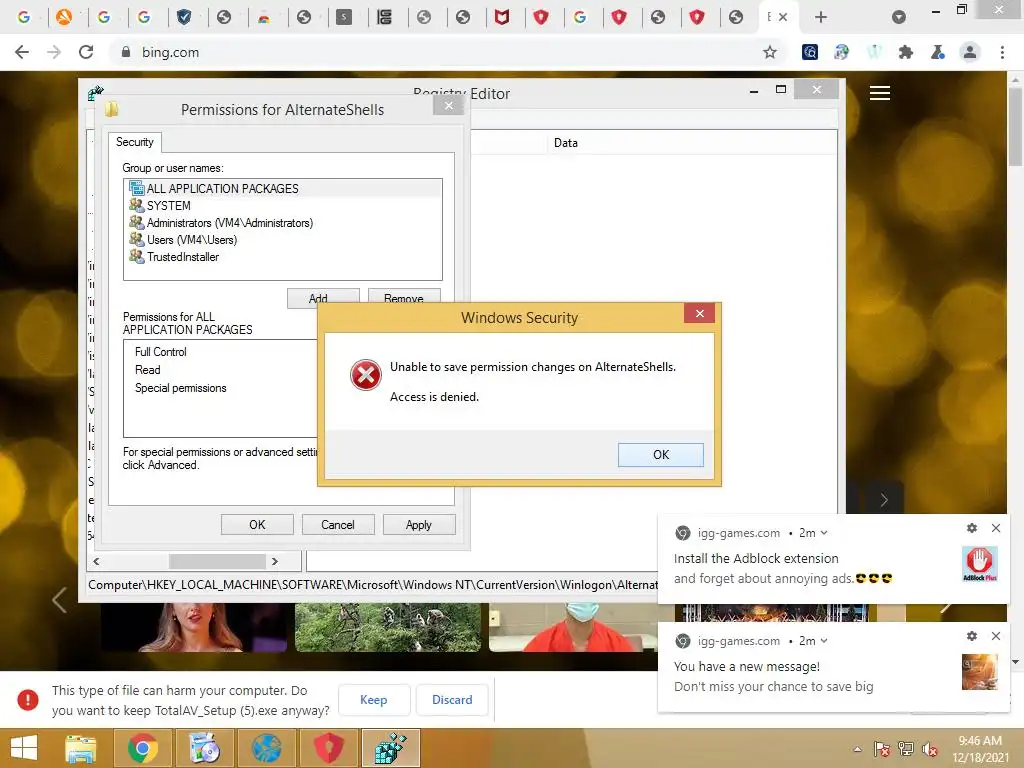Open the Chrome Extensions puzzle icon
Viewport: 1024px width, 768px height.
click(905, 52)
